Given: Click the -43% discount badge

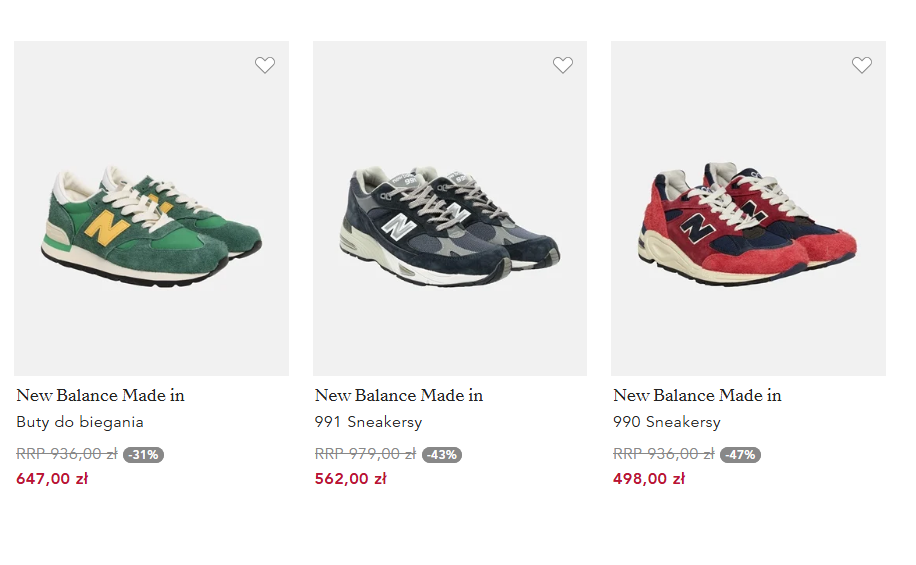Looking at the screenshot, I should 442,455.
